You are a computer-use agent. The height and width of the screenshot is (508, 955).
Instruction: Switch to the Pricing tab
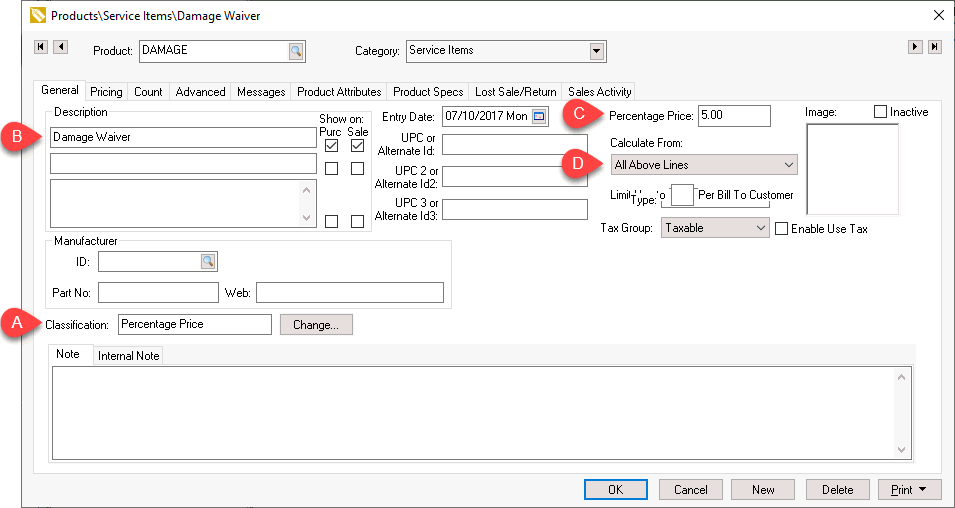[107, 92]
